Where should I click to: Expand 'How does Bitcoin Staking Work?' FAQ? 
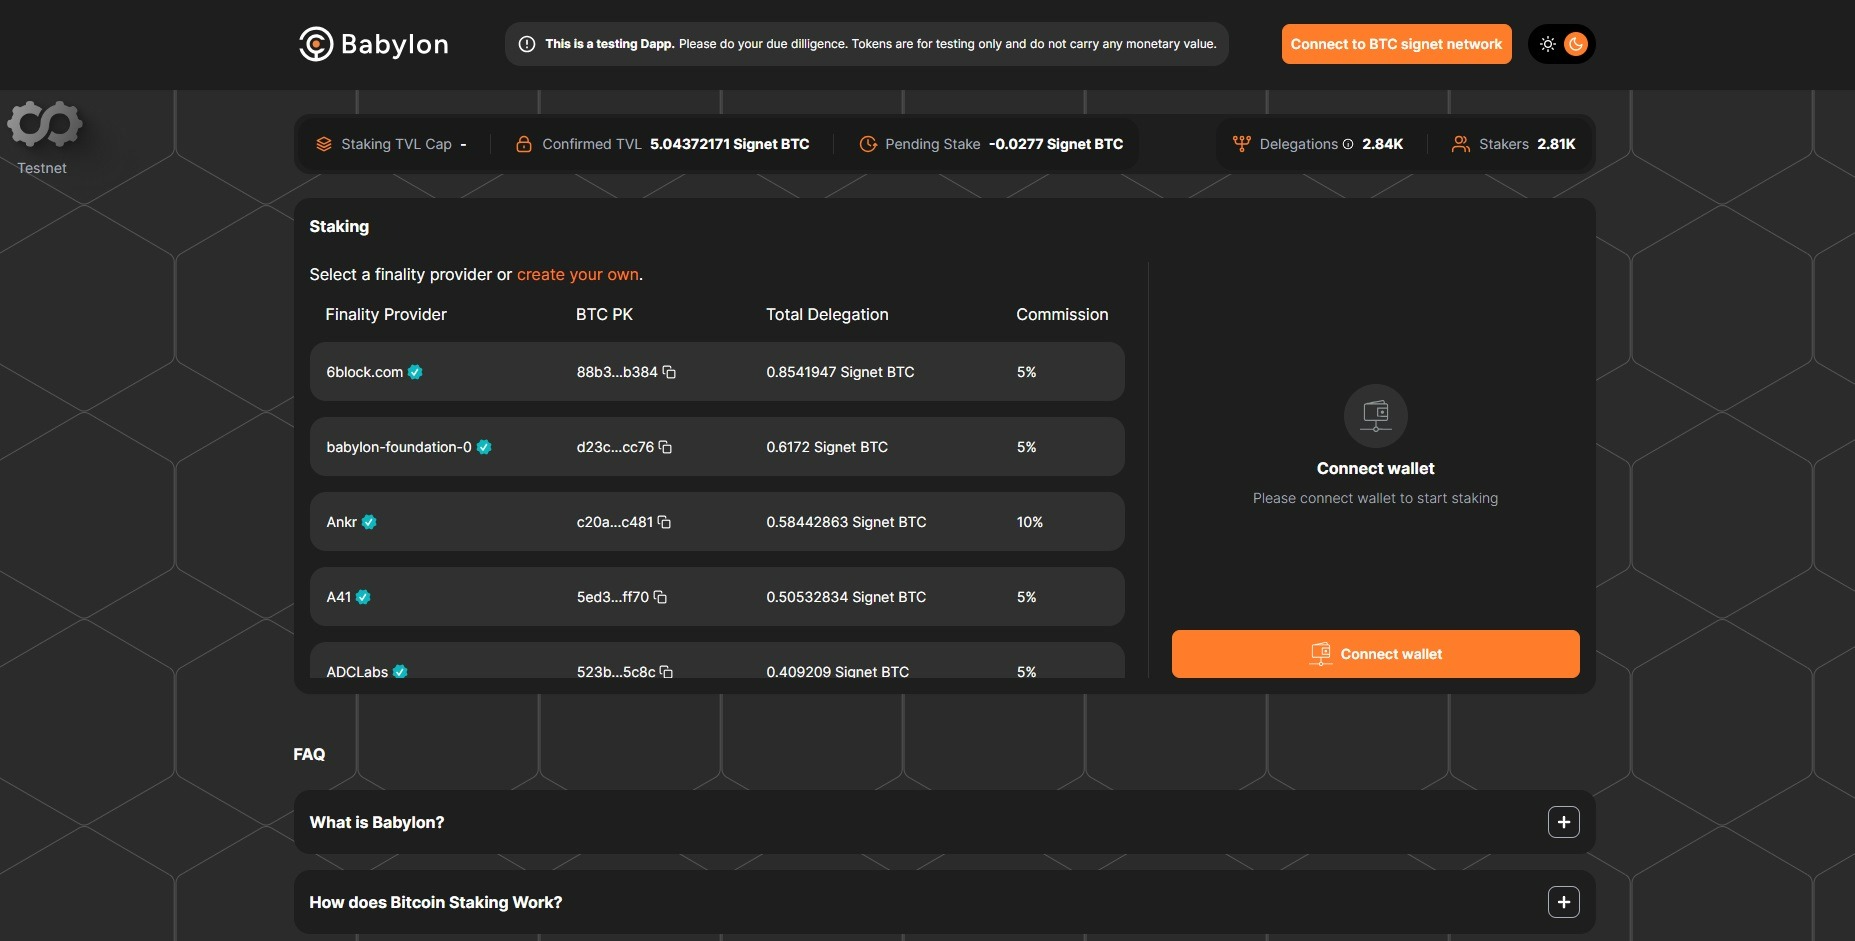[1564, 902]
